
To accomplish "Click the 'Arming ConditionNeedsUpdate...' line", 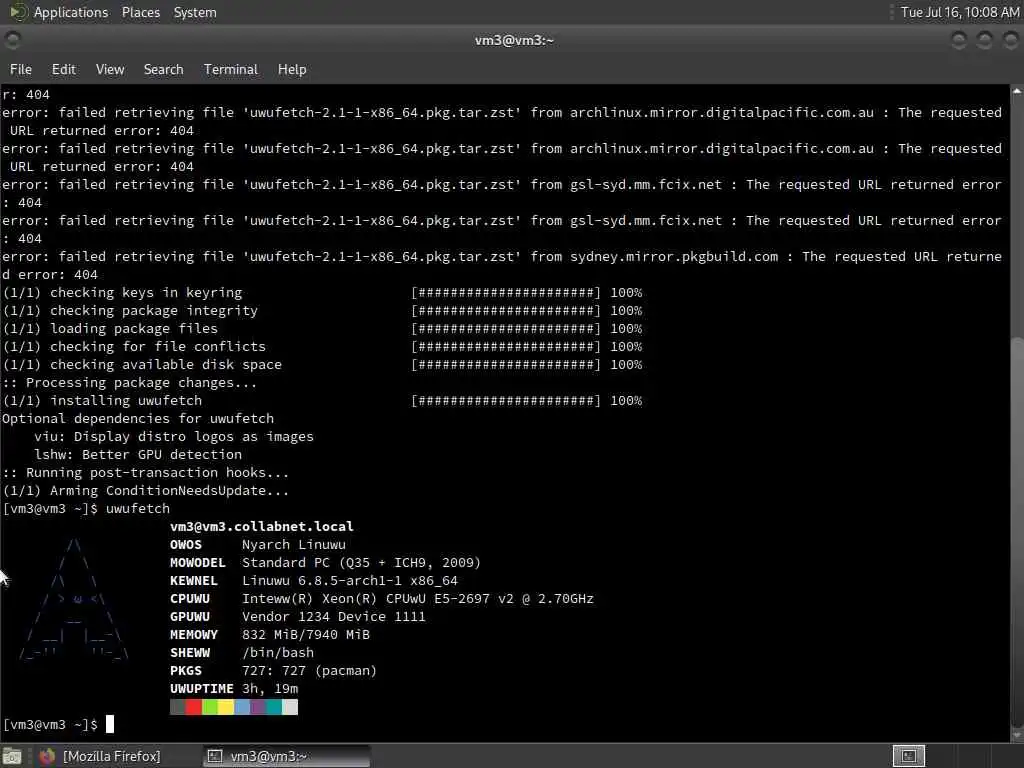I will [x=146, y=490].
